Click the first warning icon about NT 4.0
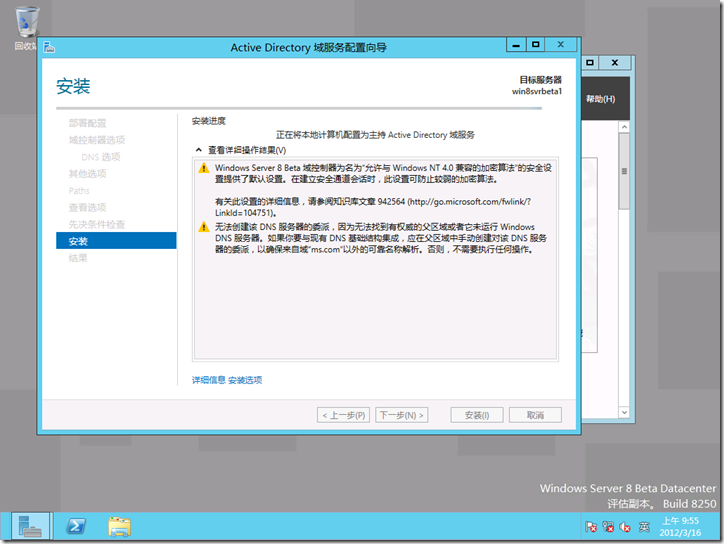Image resolution: width=724 pixels, height=544 pixels. coord(204,168)
